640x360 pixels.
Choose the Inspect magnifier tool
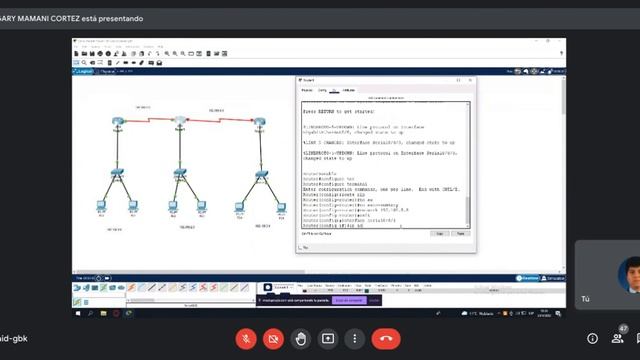click(x=84, y=63)
